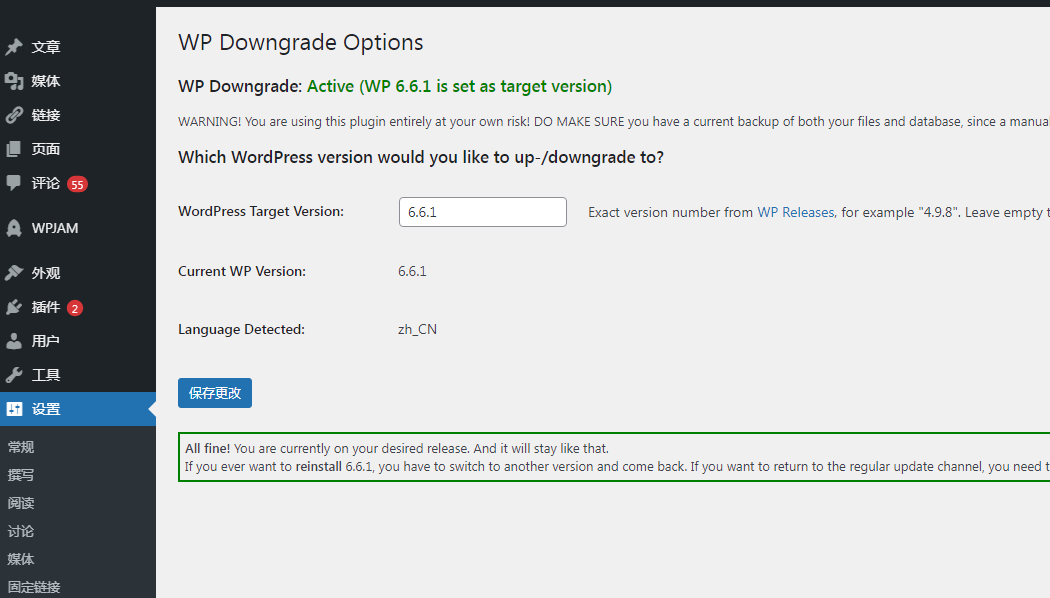1050x598 pixels.
Task: Click the 'All fine!' notice text
Action: [x=208, y=449]
